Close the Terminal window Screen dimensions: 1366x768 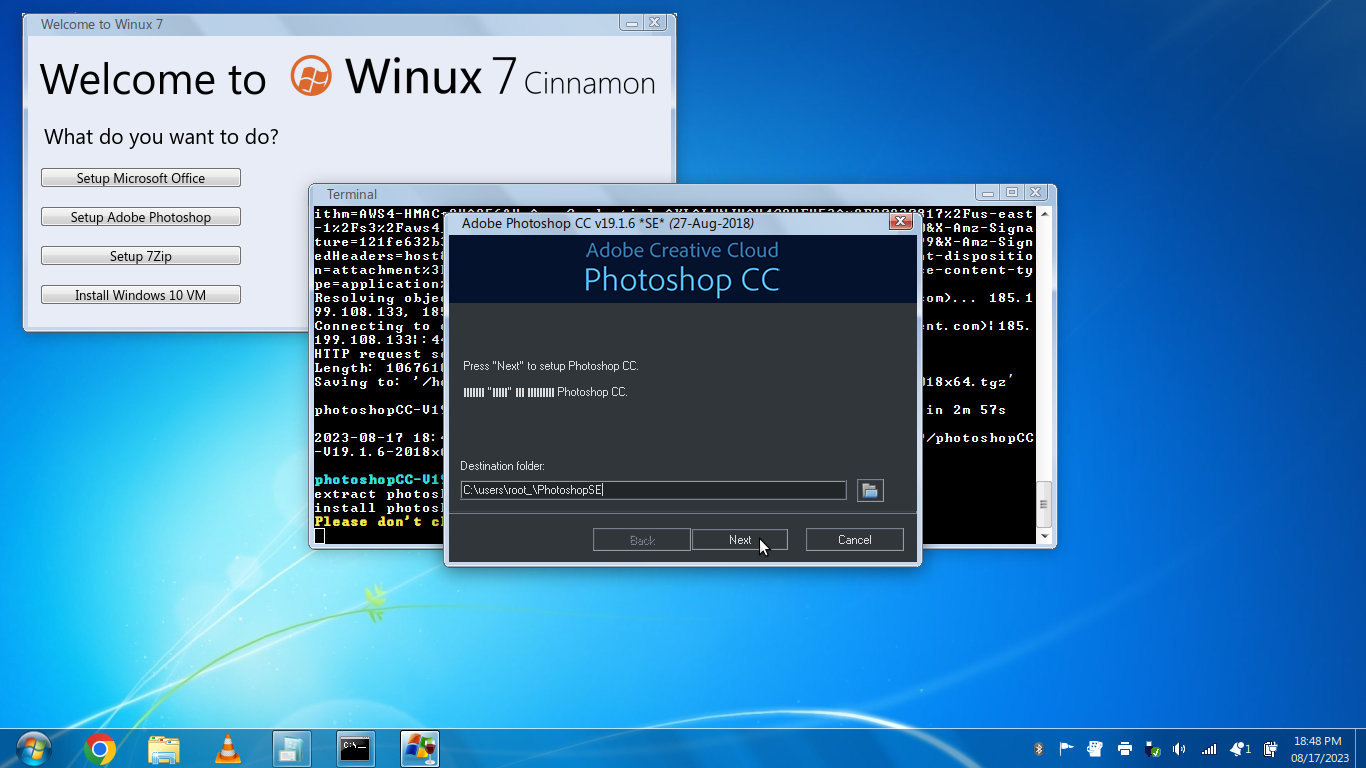tap(1035, 192)
